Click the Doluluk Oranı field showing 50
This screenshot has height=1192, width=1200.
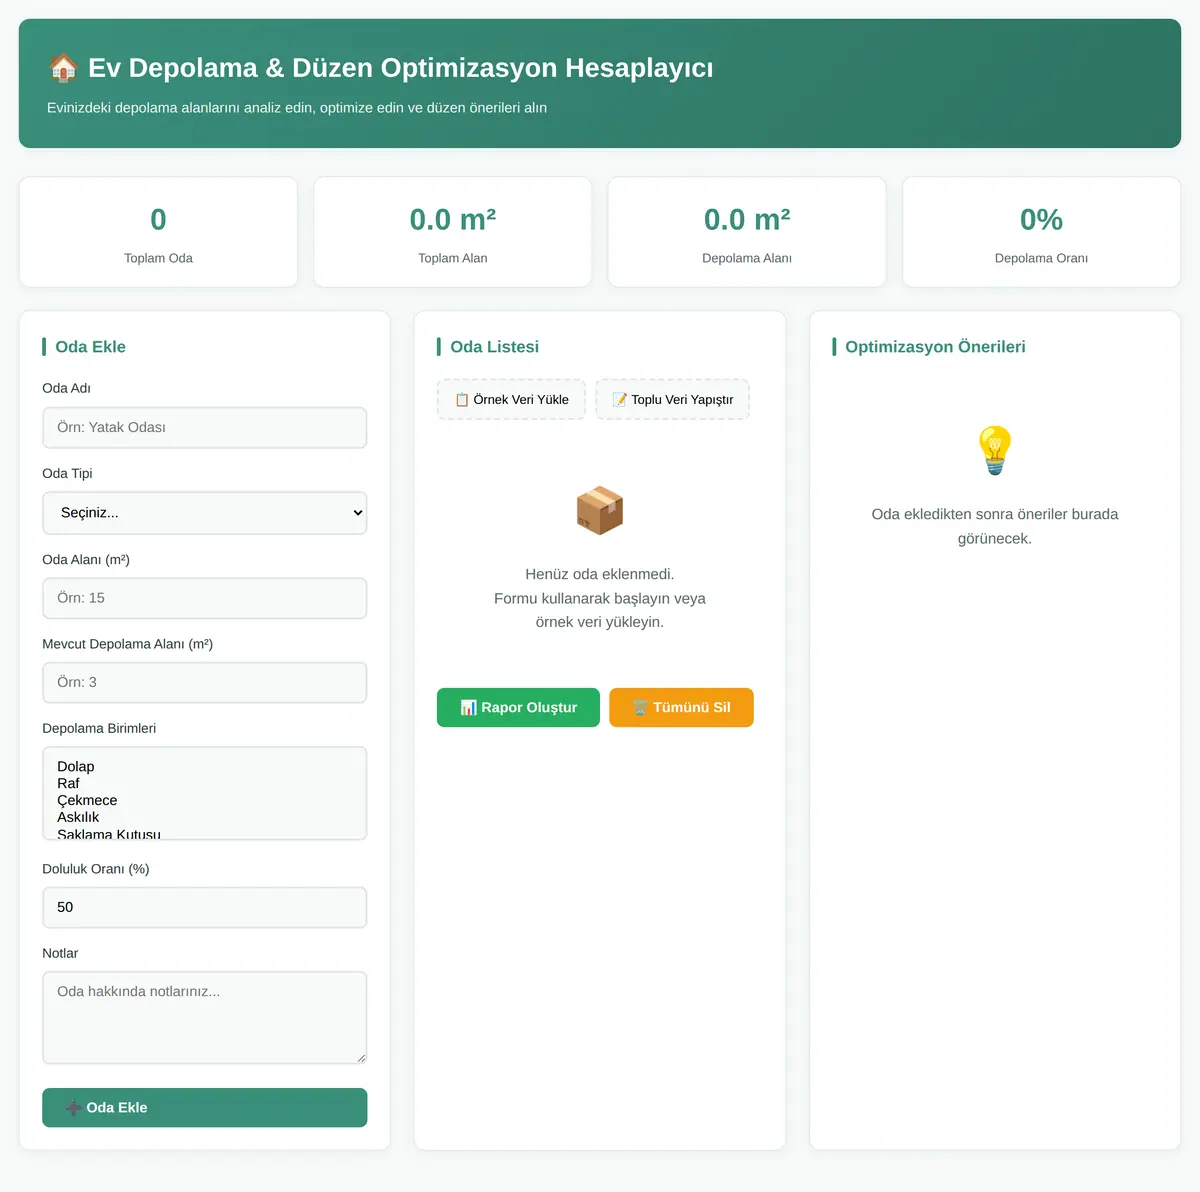coord(205,907)
